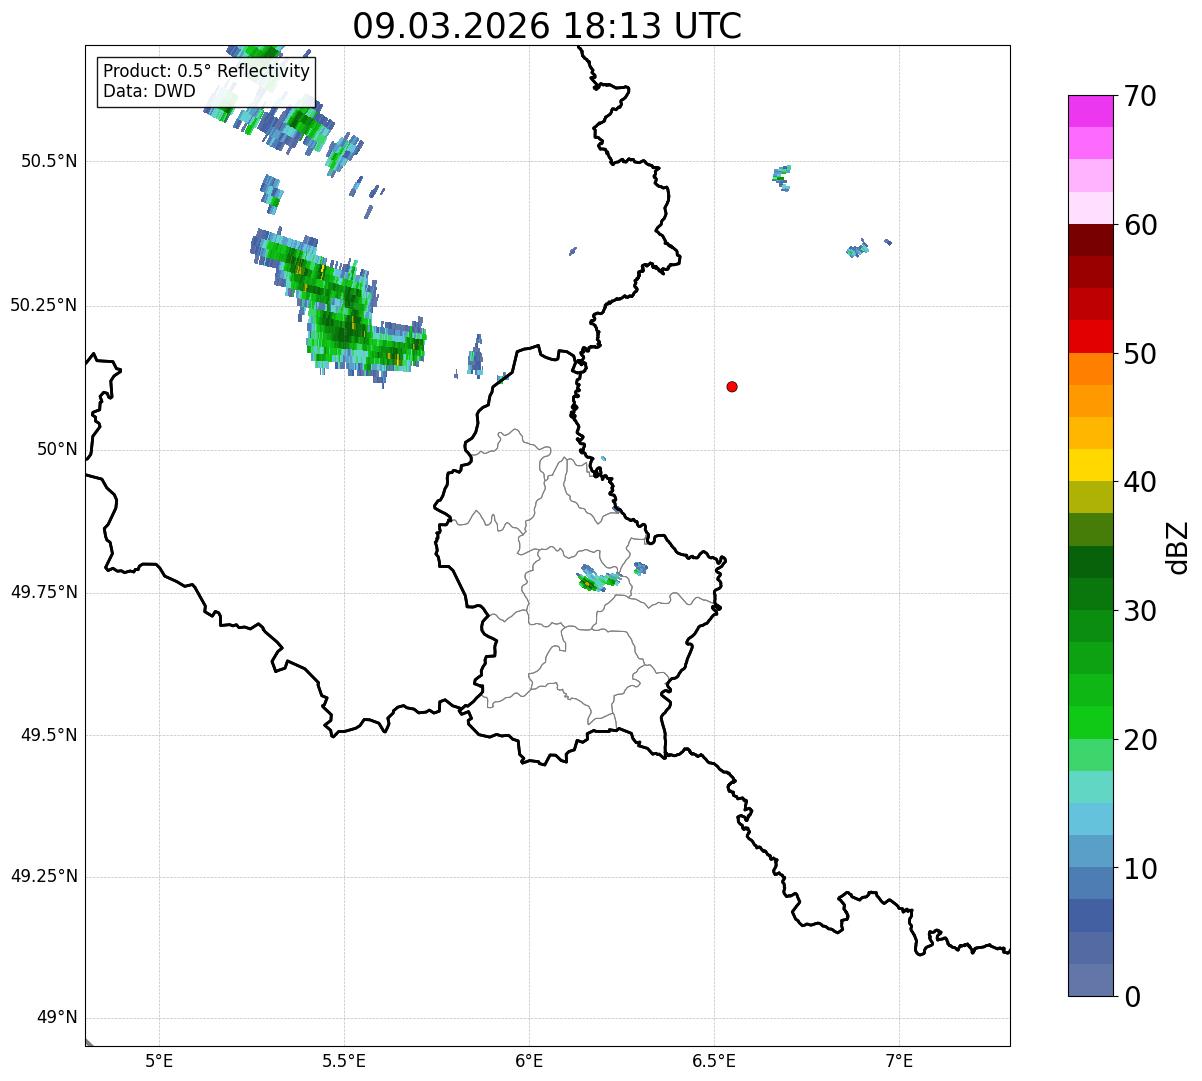This screenshot has width=1202, height=1081.
Task: Click the 6°E longitude axis label
Action: coord(529,1060)
